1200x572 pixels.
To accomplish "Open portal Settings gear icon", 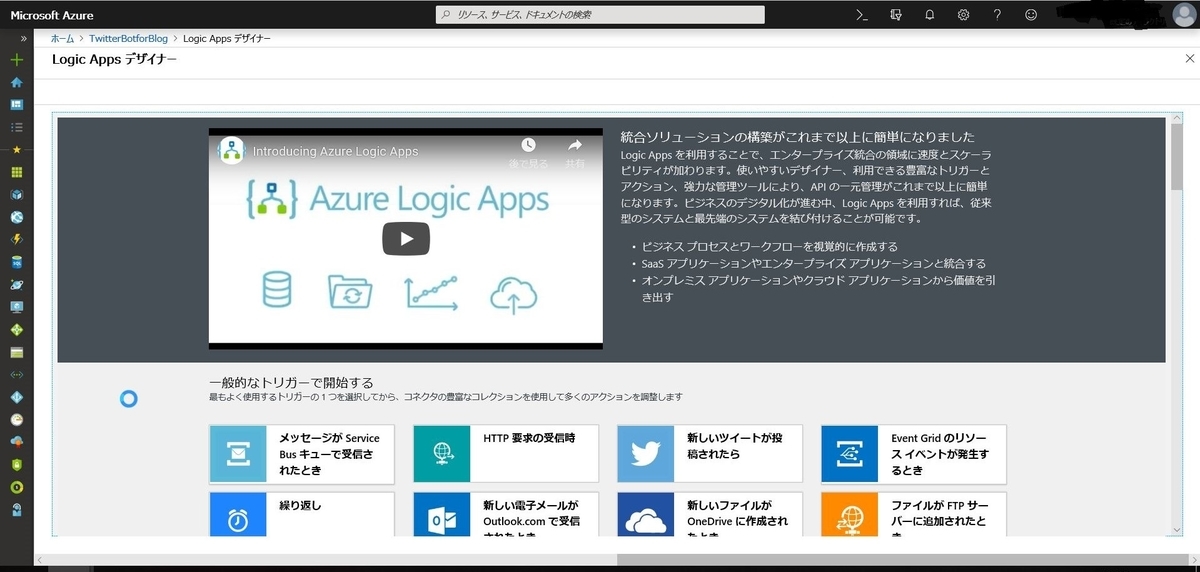I will tap(963, 14).
